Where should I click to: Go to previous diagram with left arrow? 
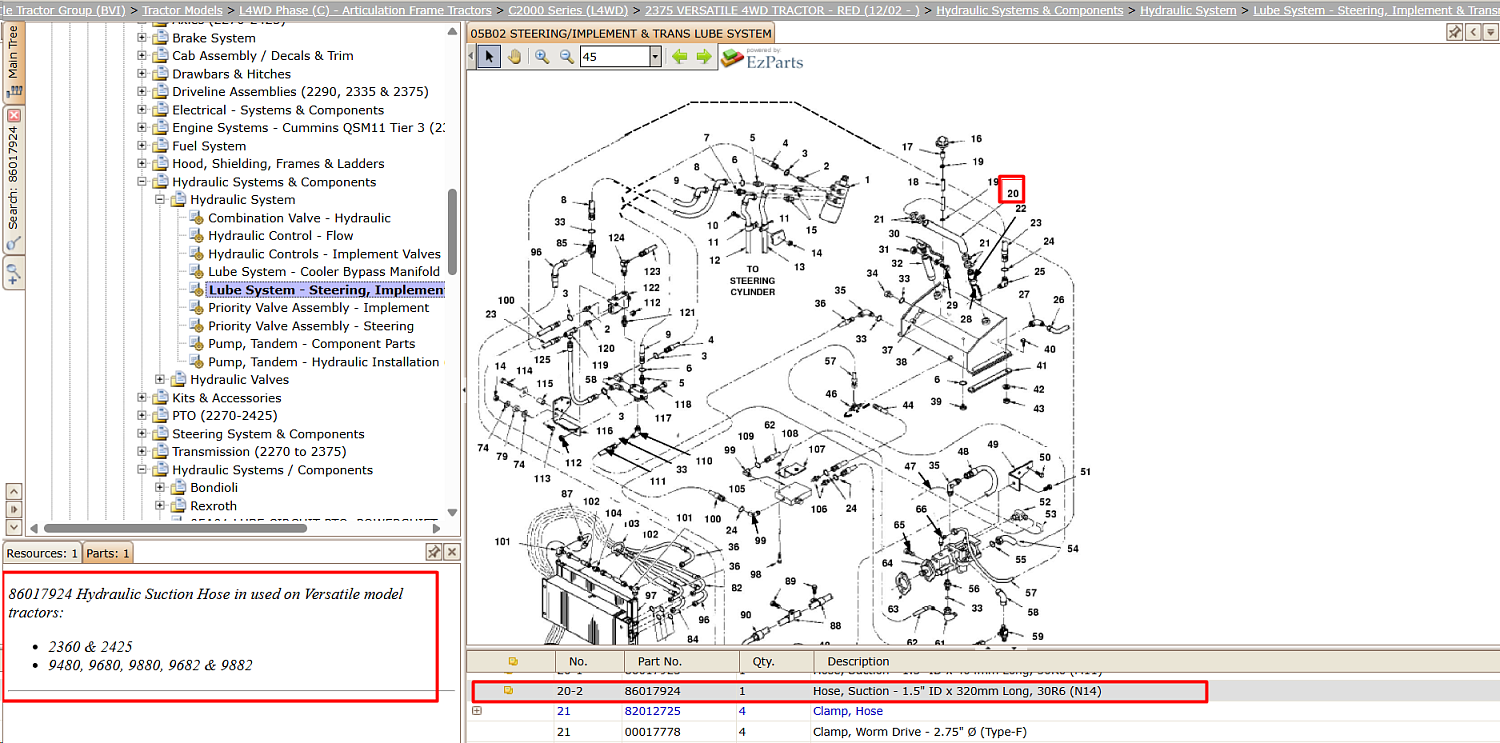(x=680, y=57)
